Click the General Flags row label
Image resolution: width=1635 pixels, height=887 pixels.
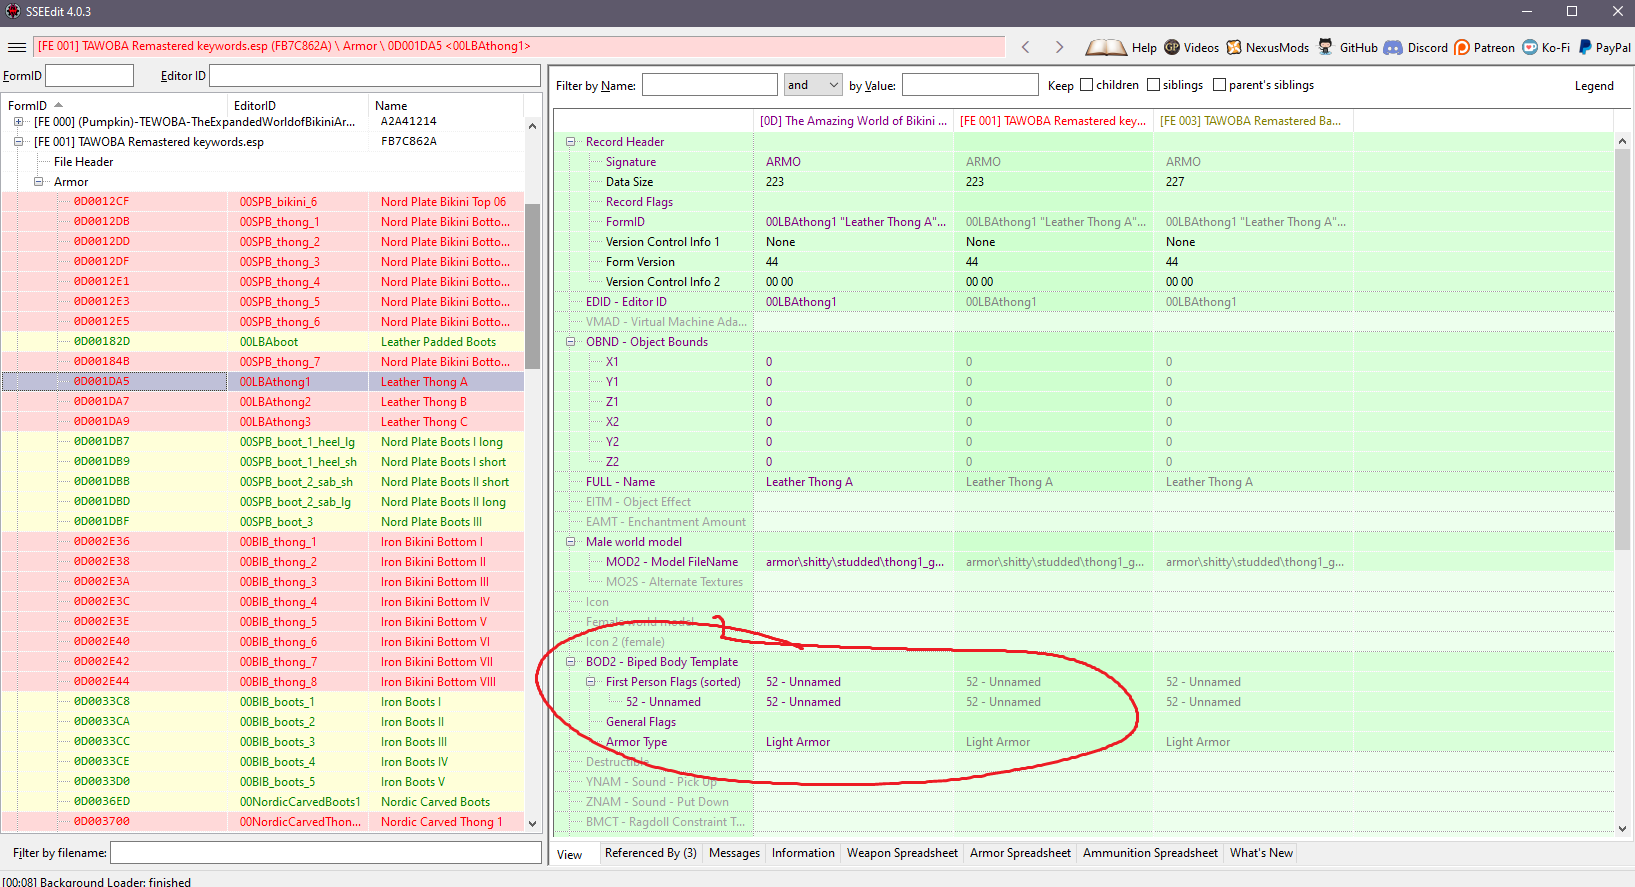click(x=641, y=722)
